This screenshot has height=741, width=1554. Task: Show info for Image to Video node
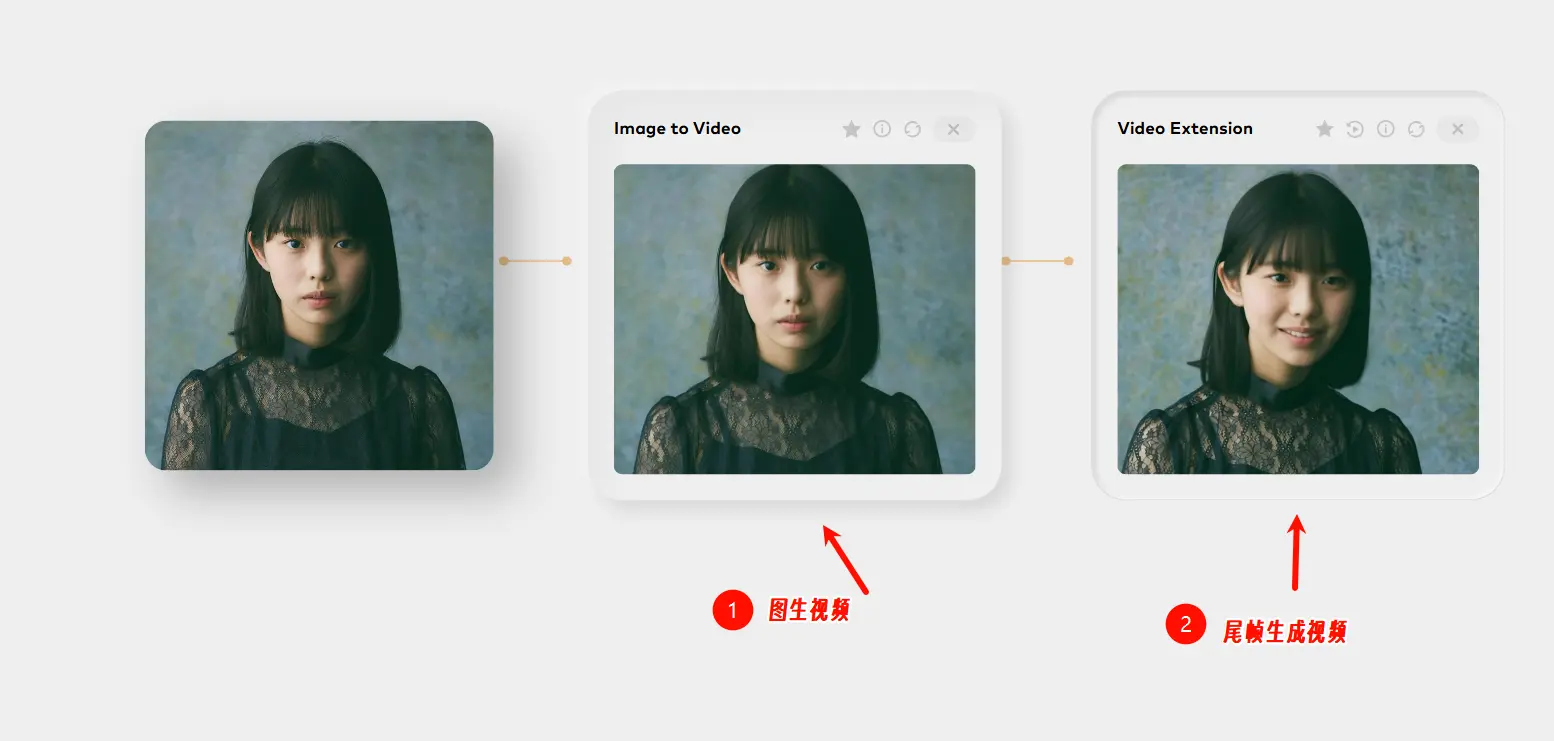pyautogui.click(x=882, y=129)
